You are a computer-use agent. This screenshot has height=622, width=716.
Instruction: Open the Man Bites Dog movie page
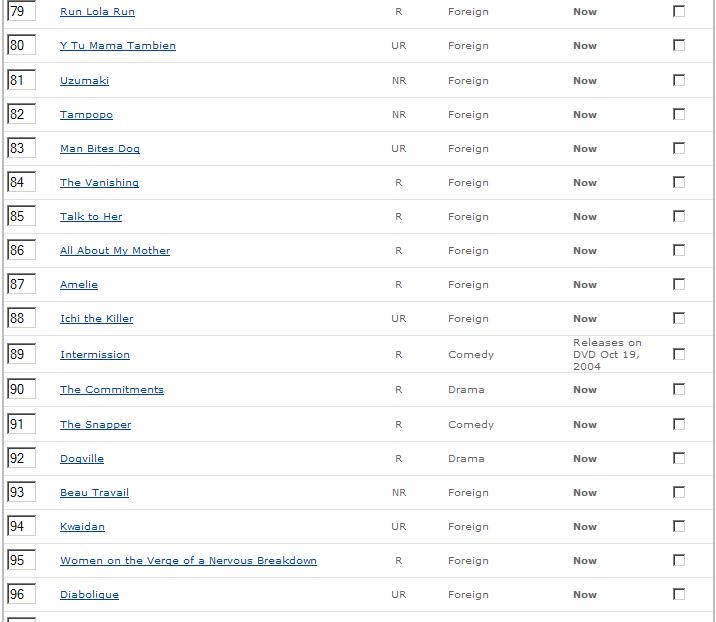100,149
